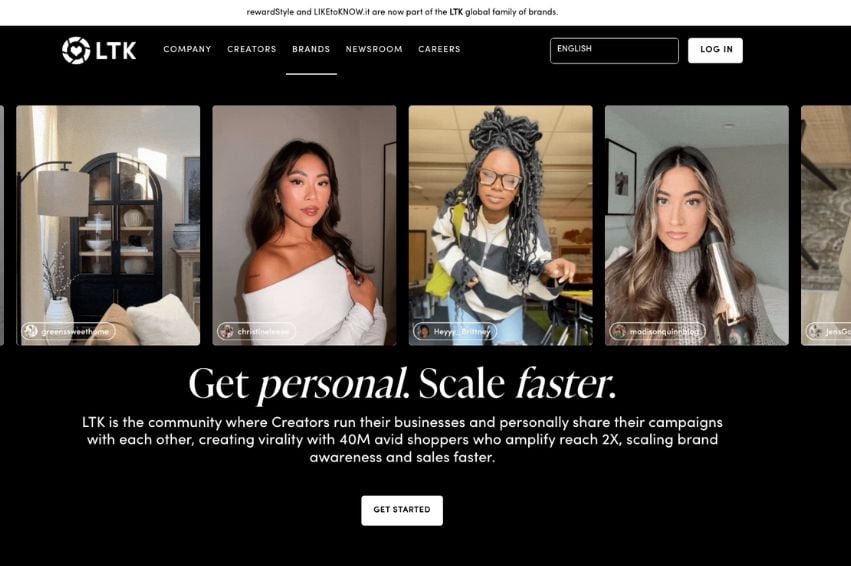Image resolution: width=851 pixels, height=566 pixels.
Task: Click madisonquinnblog profile avatar icon
Action: 619,331
